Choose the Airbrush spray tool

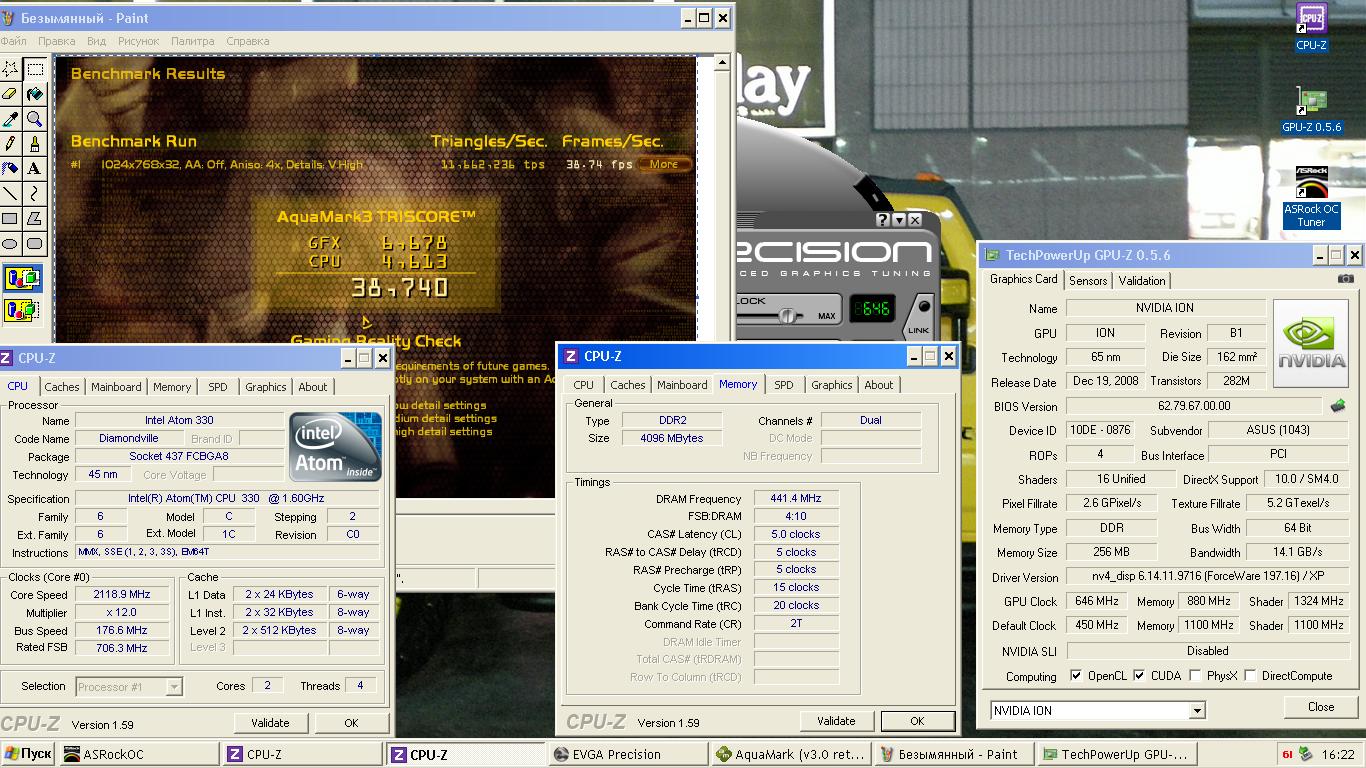pyautogui.click(x=10, y=169)
